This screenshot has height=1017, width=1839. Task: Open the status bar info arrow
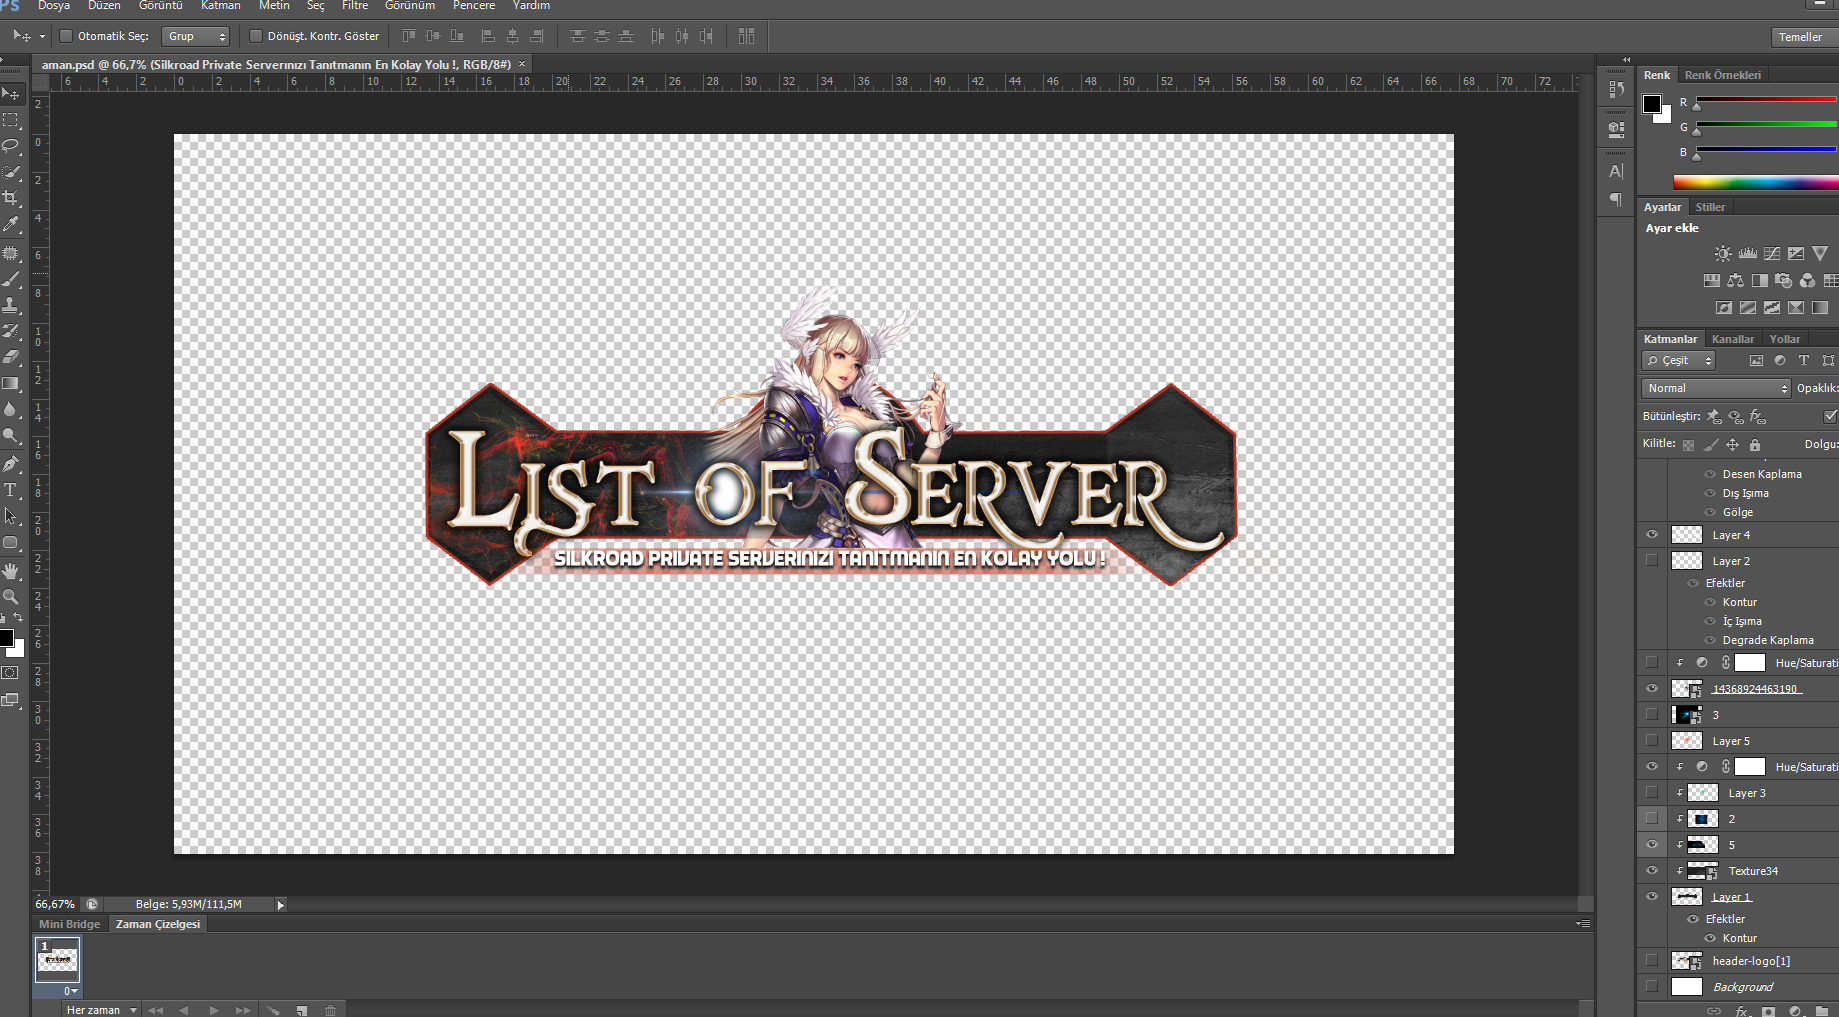point(281,905)
